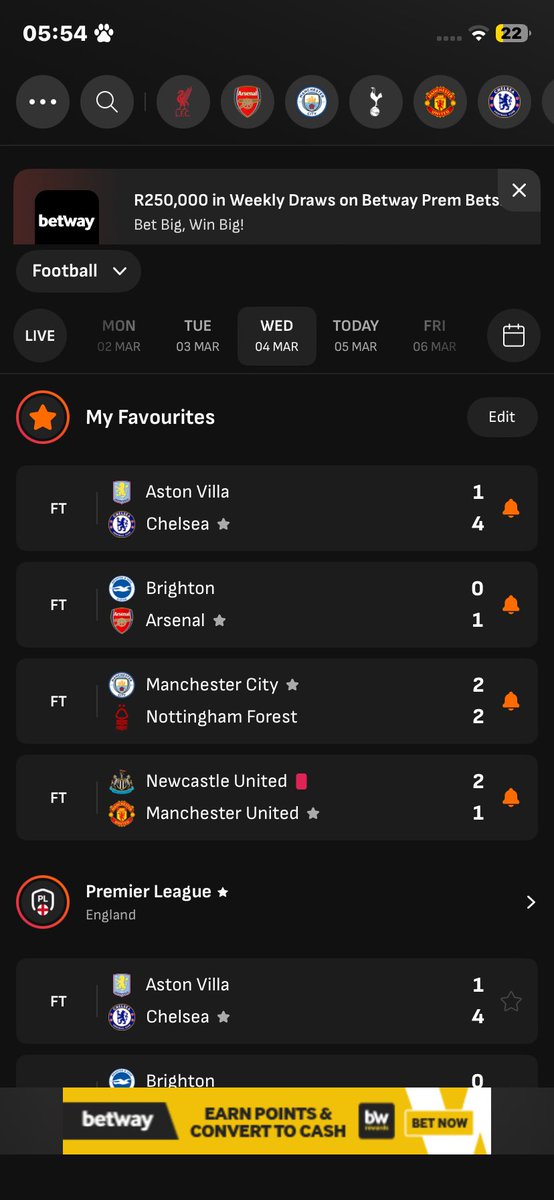This screenshot has width=554, height=1200.
Task: Open the three-dots more menu
Action: click(43, 102)
